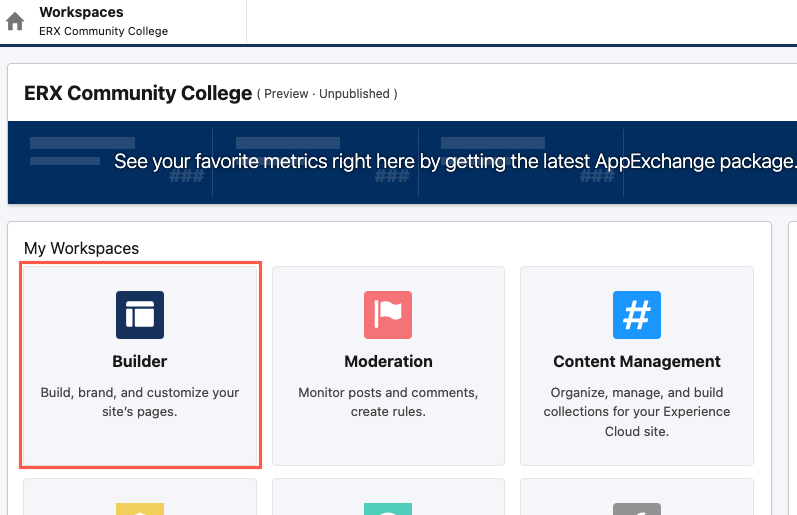Click the My Workspaces section heading

tap(81, 248)
